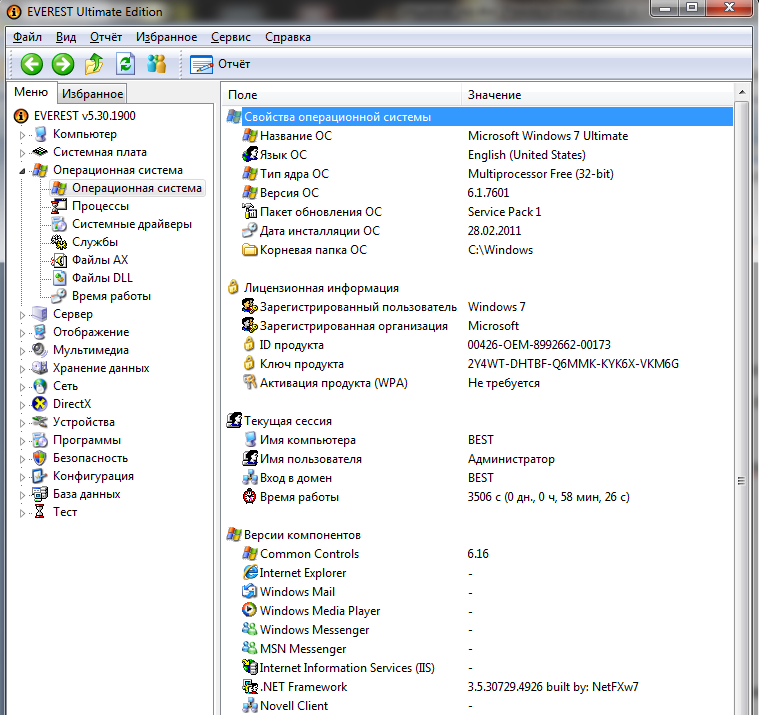Click the Системная плата chip icon
Image resolution: width=759 pixels, height=715 pixels.
click(40, 152)
